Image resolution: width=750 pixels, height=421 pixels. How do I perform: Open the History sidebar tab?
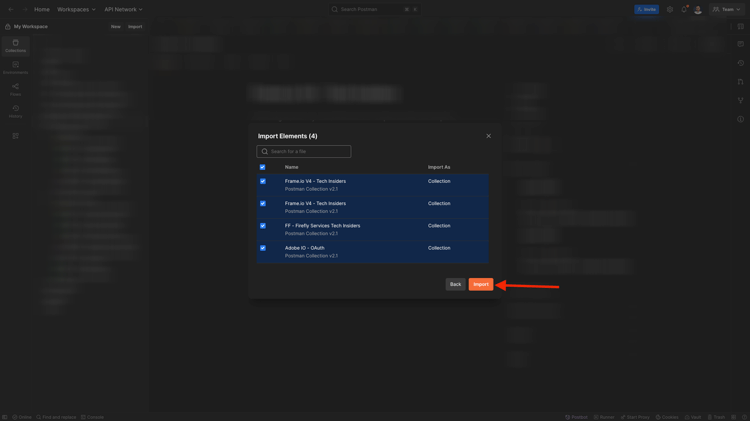coord(15,111)
